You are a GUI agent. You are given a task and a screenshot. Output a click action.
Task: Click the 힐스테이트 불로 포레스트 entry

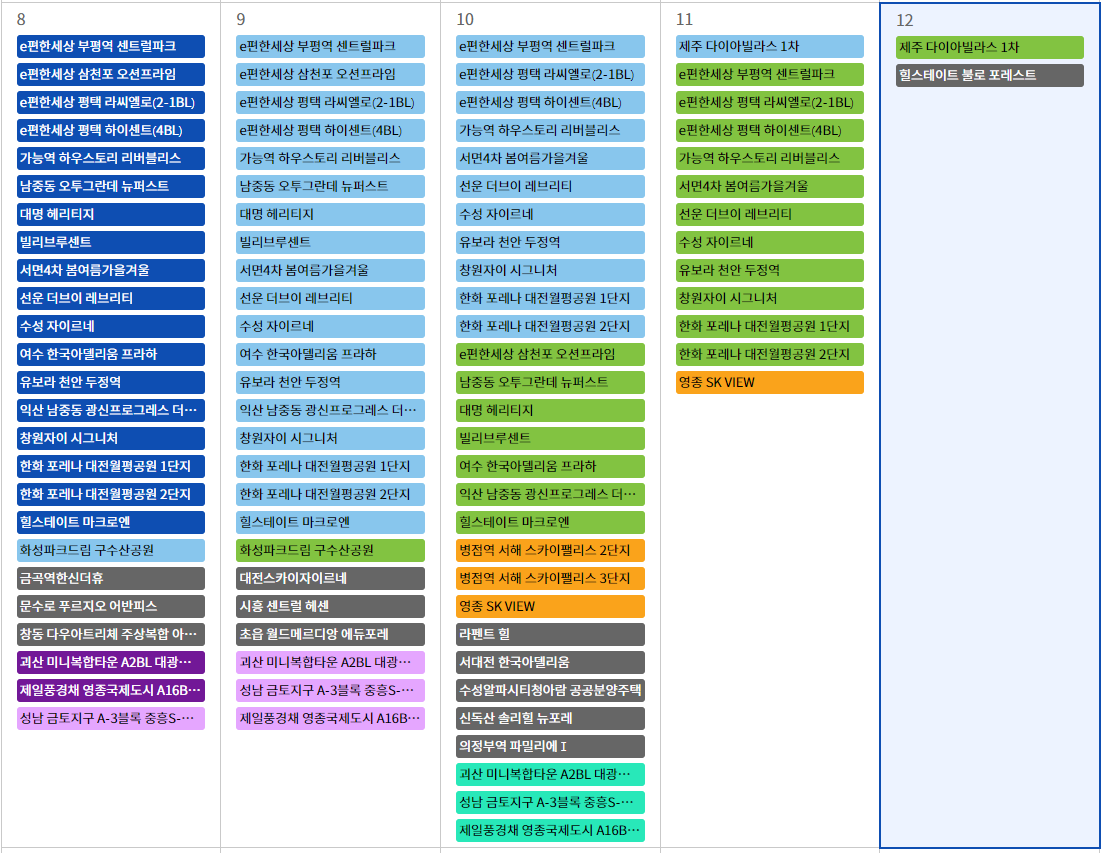(990, 75)
